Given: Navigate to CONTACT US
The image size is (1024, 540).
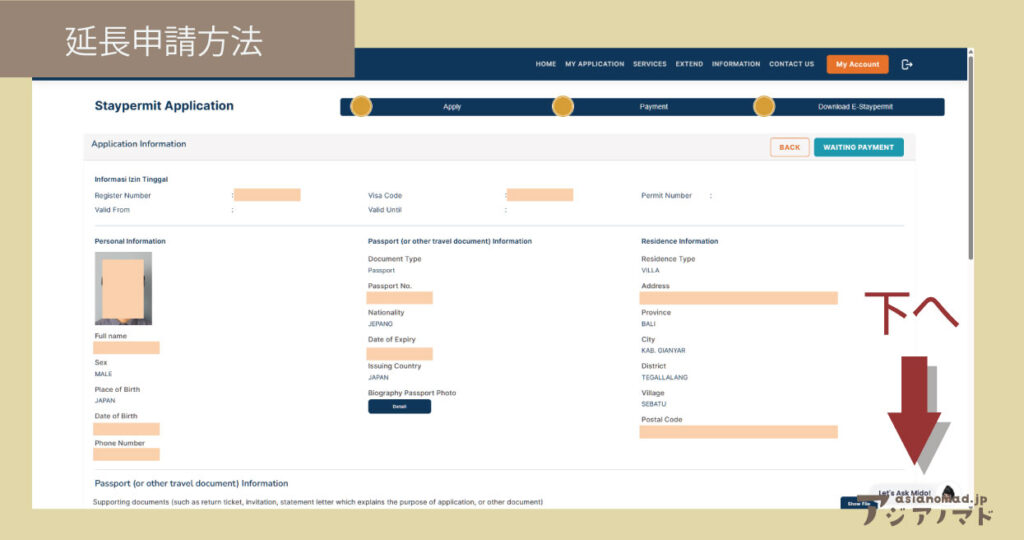Looking at the screenshot, I should pos(791,64).
